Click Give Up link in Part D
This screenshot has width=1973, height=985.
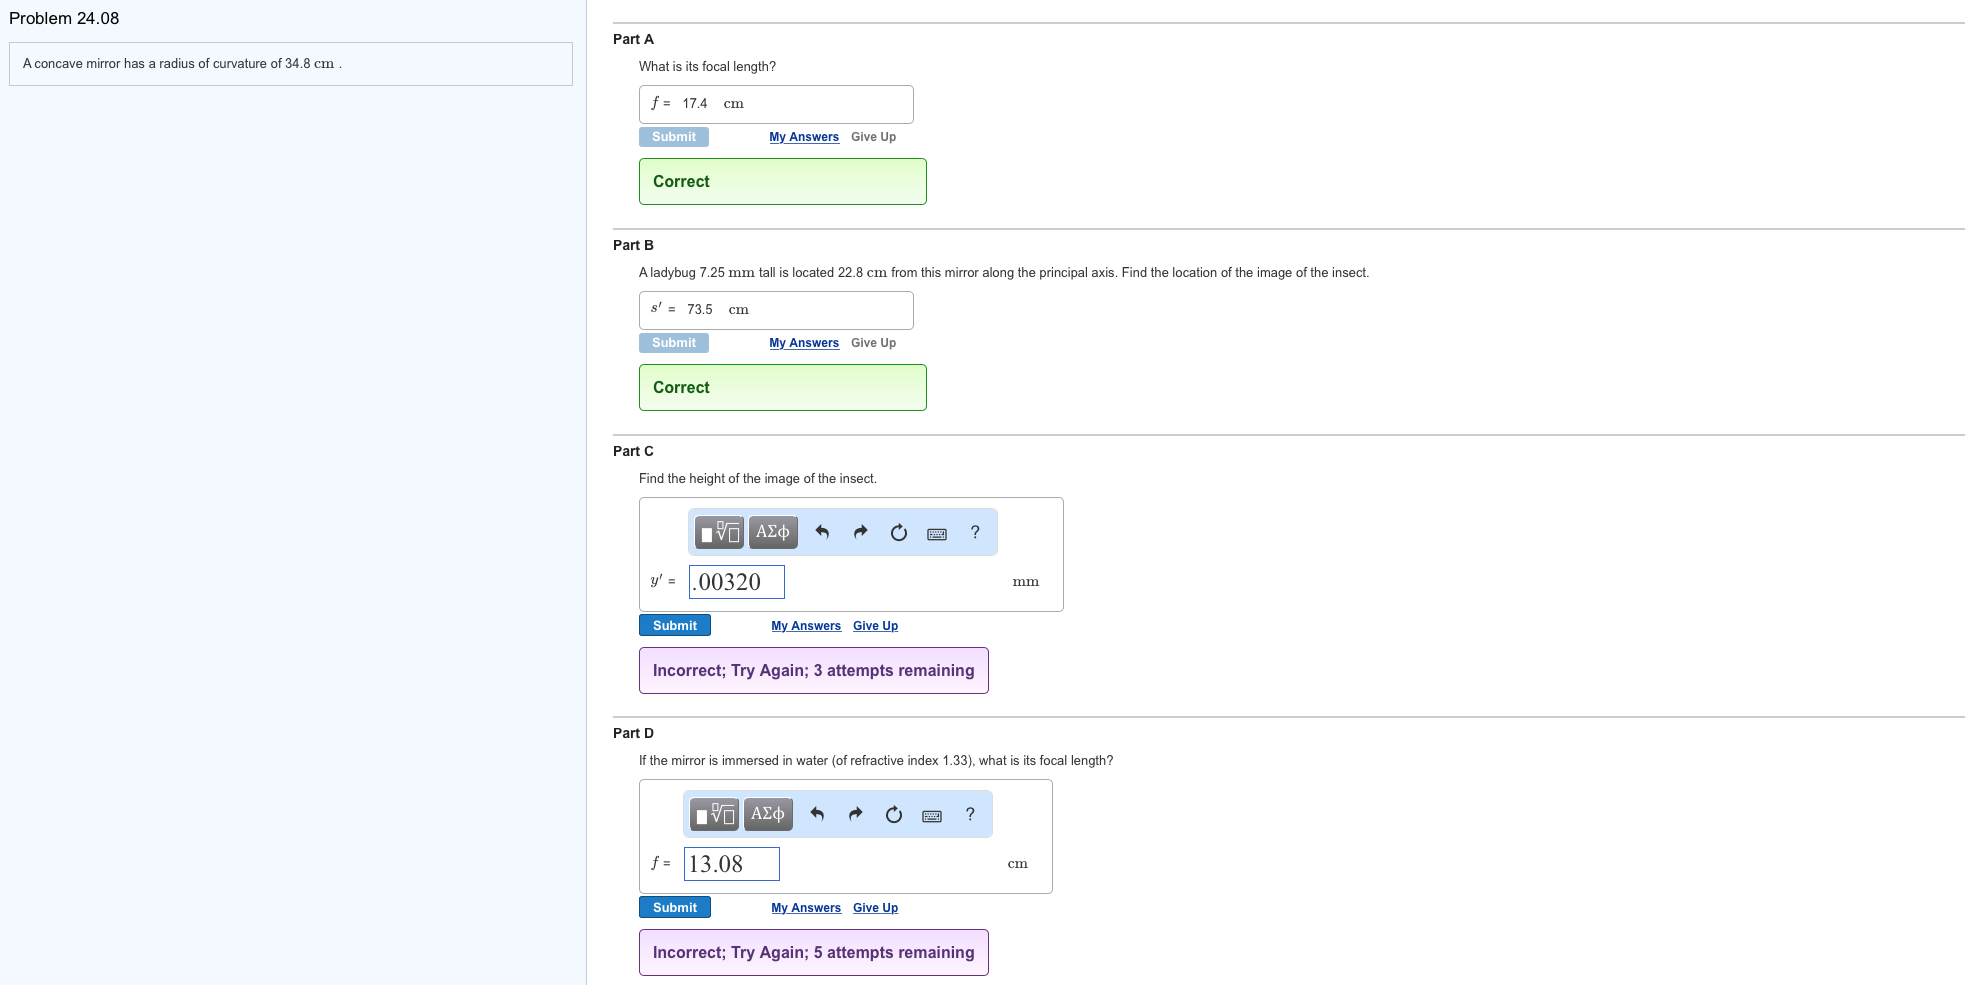click(x=875, y=908)
